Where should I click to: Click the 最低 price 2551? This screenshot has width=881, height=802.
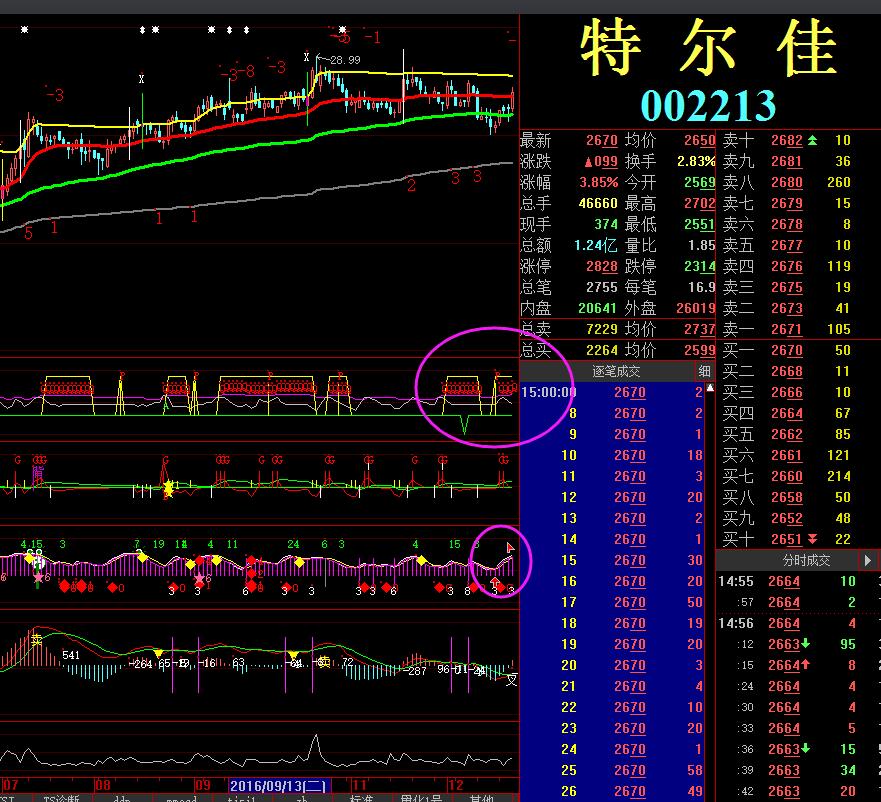coord(700,224)
